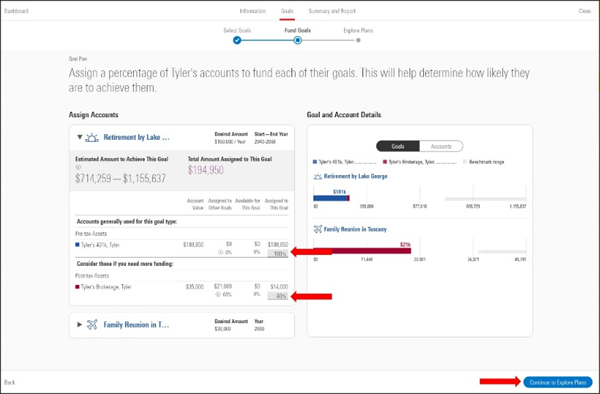The height and width of the screenshot is (394, 600).
Task: Go to the Explore Plans step label
Action: tap(358, 30)
